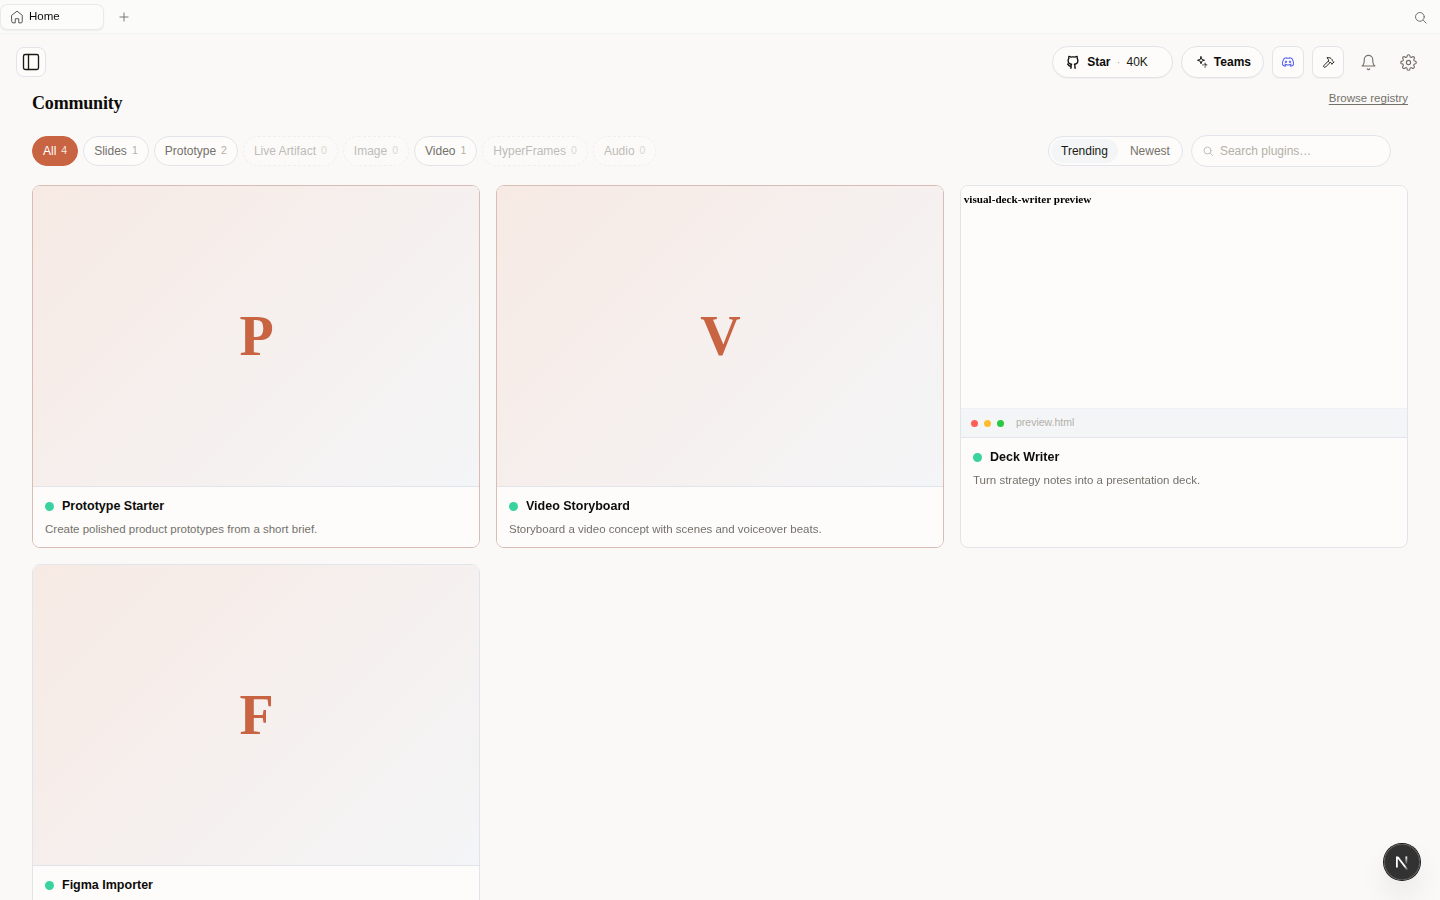The width and height of the screenshot is (1440, 900).
Task: Filter community plugins by Video
Action: coord(445,151)
